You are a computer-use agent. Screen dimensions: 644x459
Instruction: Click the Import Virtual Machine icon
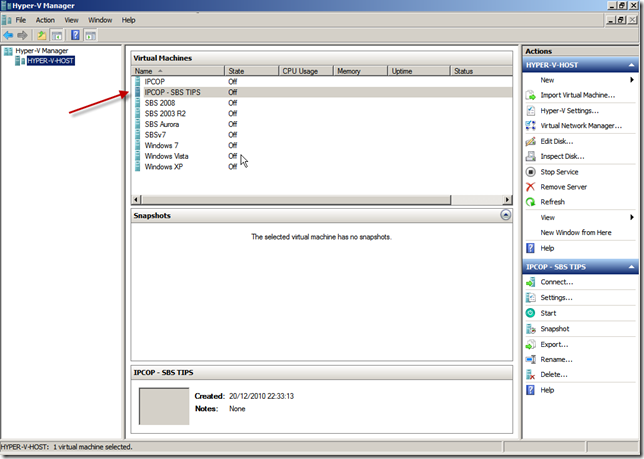pyautogui.click(x=532, y=95)
